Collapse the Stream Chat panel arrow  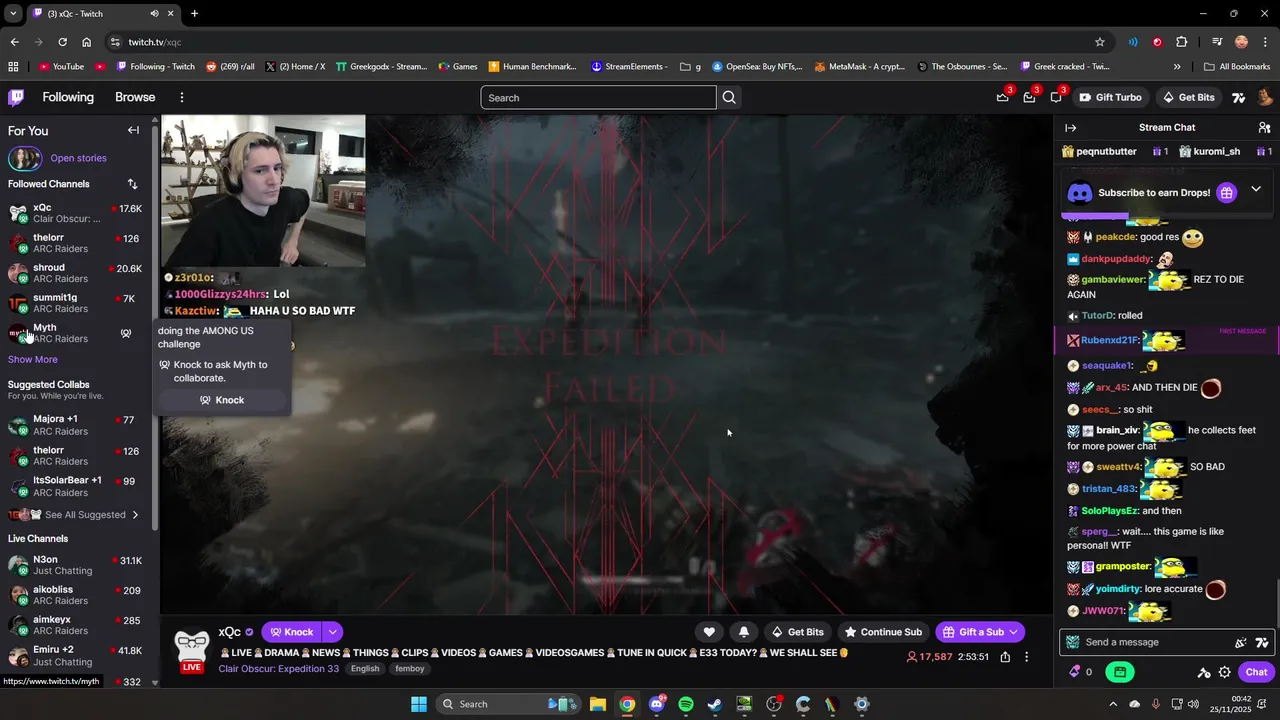pos(1070,128)
